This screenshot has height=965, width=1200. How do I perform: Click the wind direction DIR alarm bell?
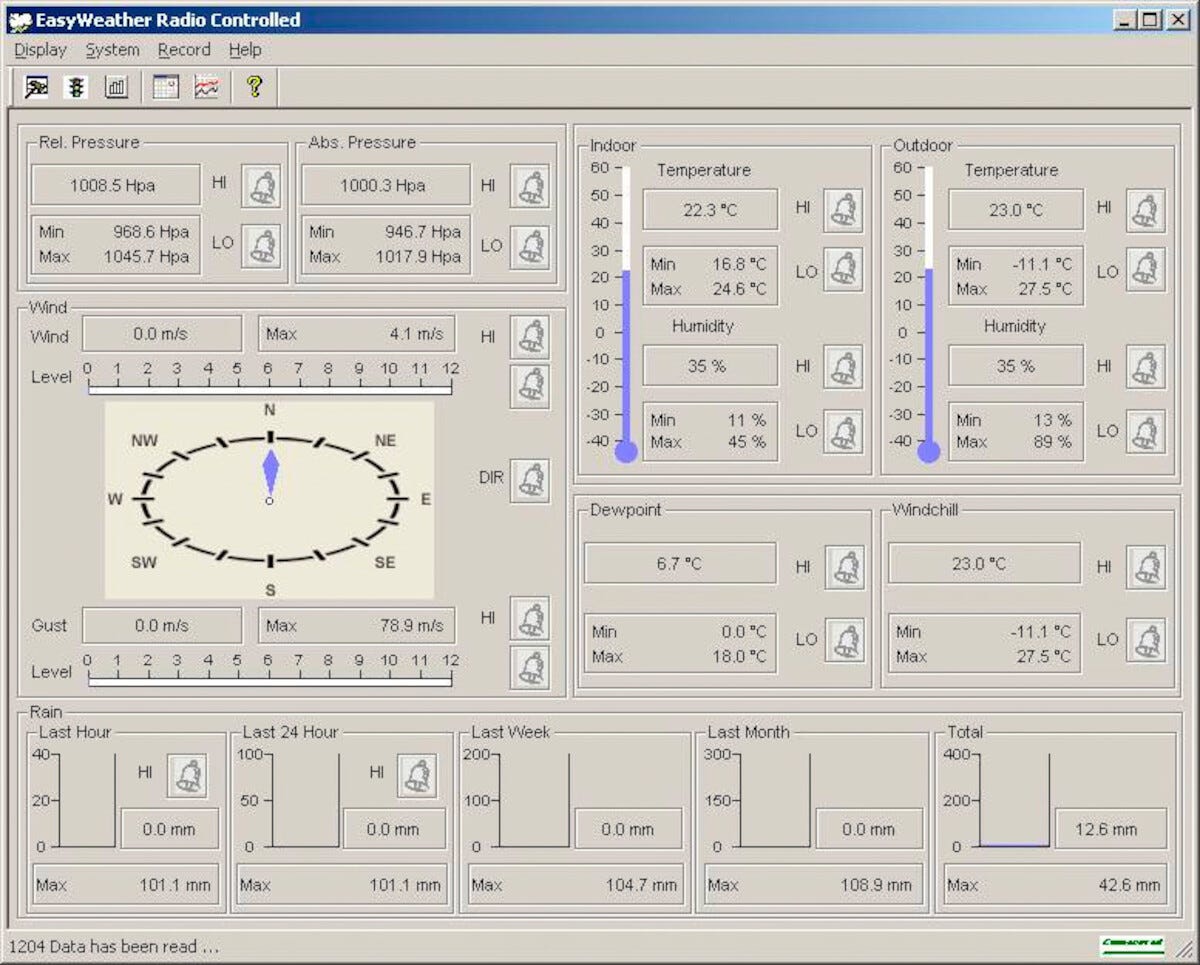pos(530,480)
